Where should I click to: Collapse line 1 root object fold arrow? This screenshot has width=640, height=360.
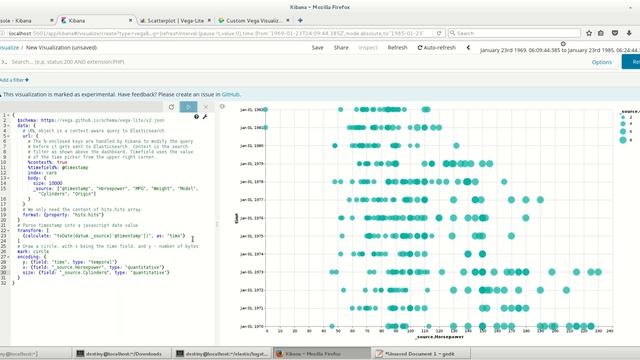coord(9,115)
